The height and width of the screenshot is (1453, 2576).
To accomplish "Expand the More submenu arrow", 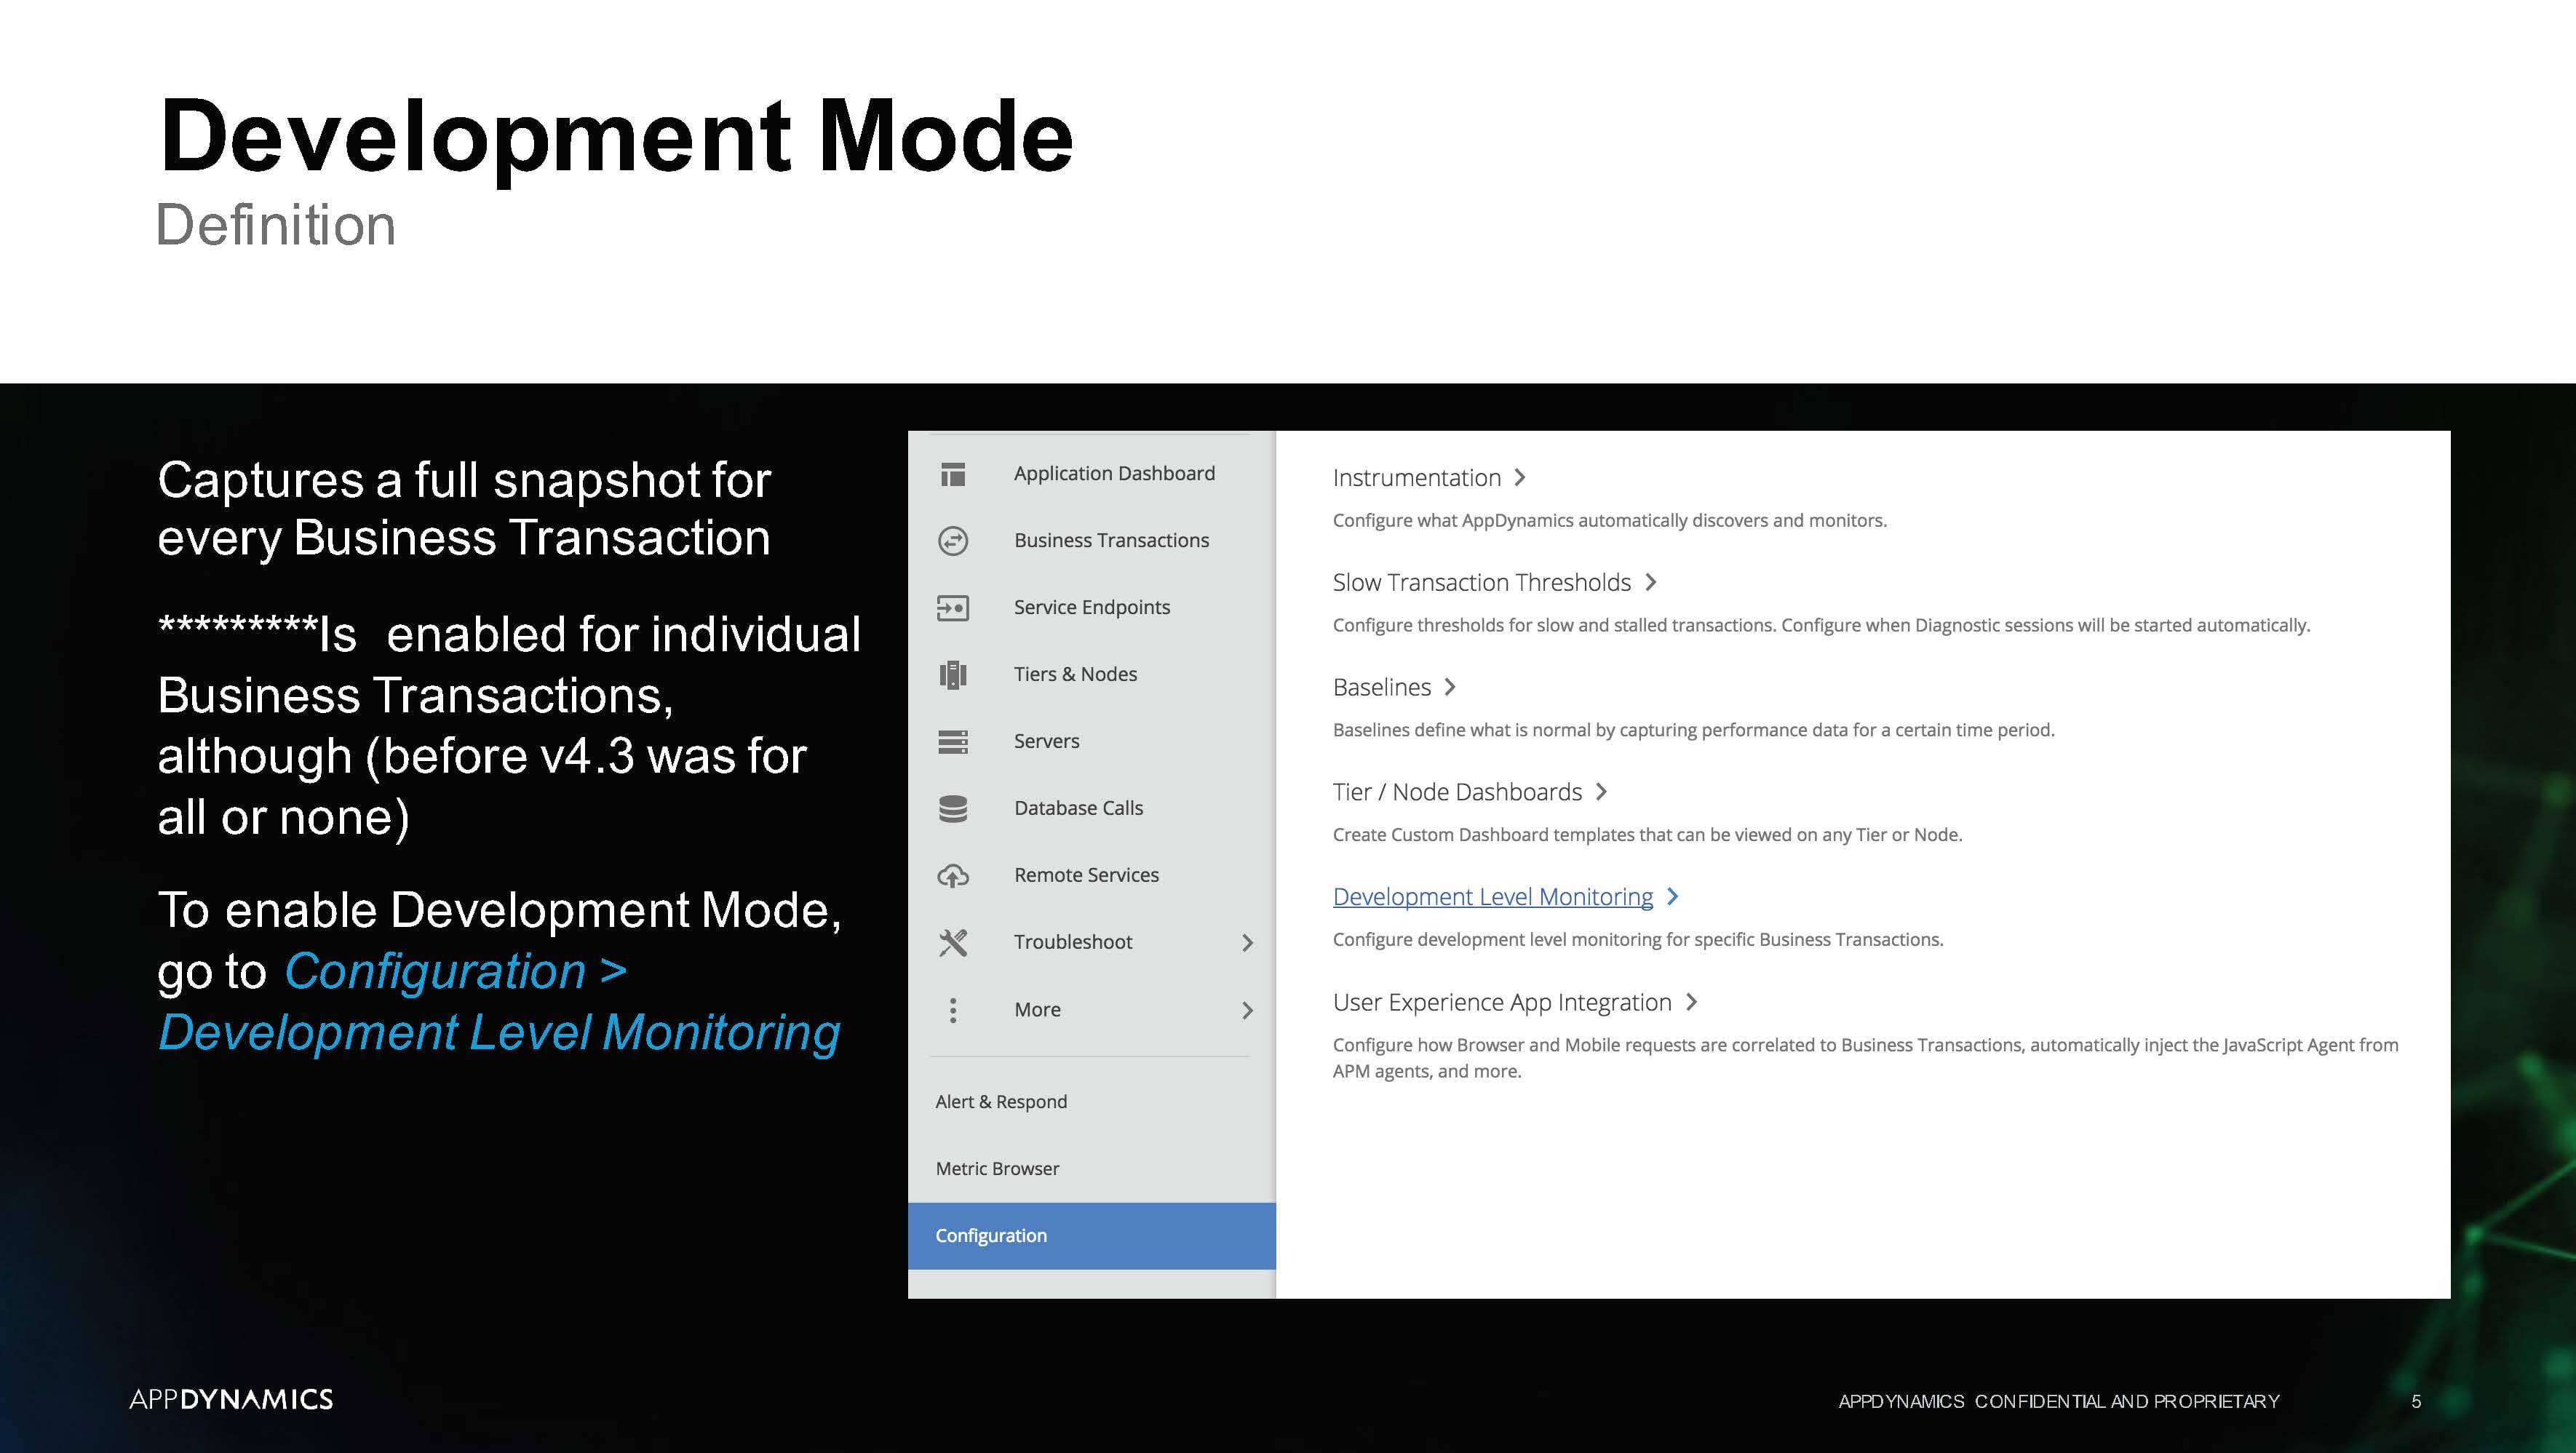I will click(1247, 1010).
